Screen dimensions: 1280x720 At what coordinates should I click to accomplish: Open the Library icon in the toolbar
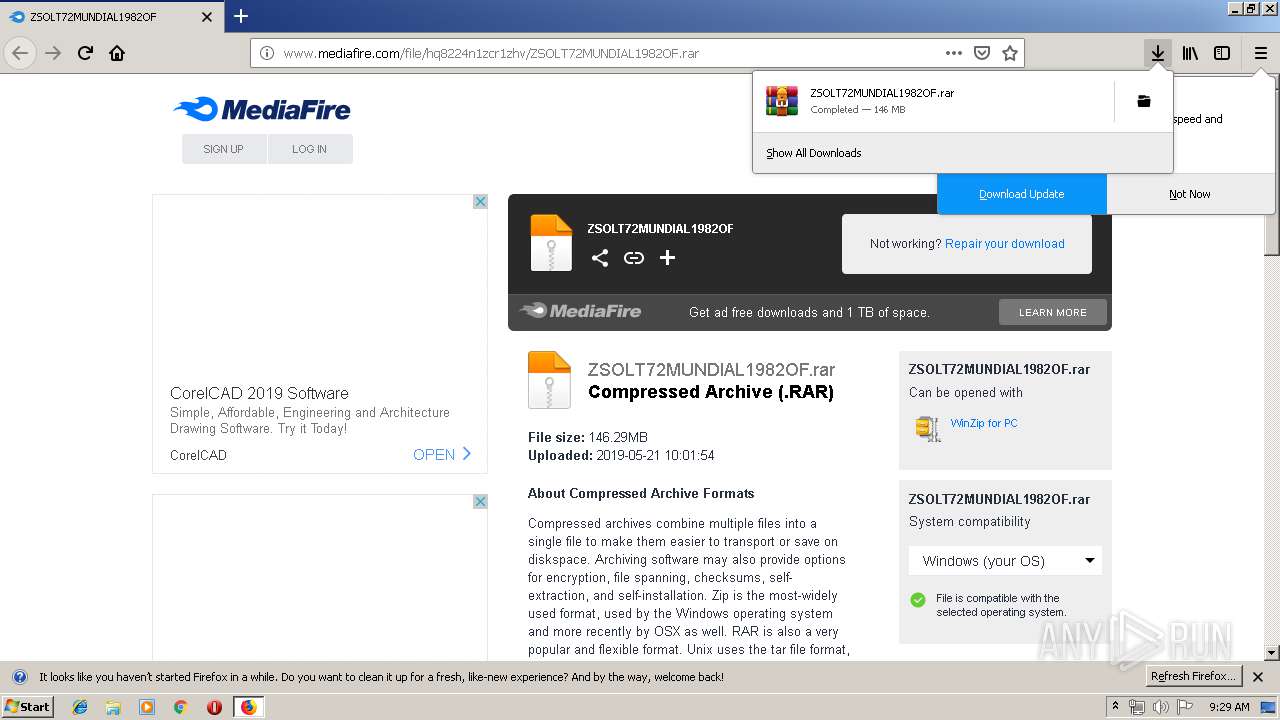[1190, 53]
